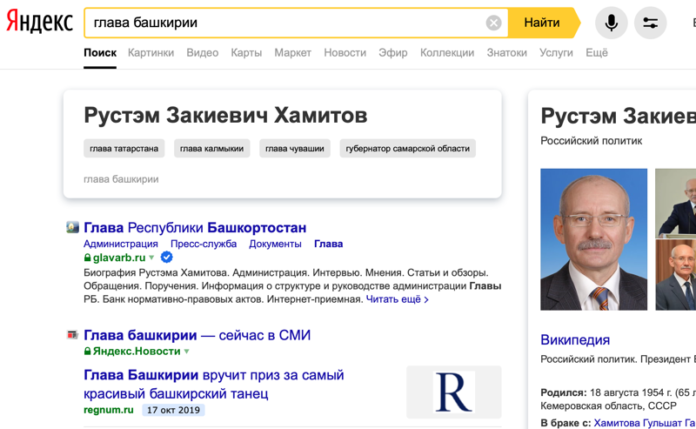Image resolution: width=696 pixels, height=429 pixels.
Task: Open the news headline about башкирский танец
Action: coord(214,384)
